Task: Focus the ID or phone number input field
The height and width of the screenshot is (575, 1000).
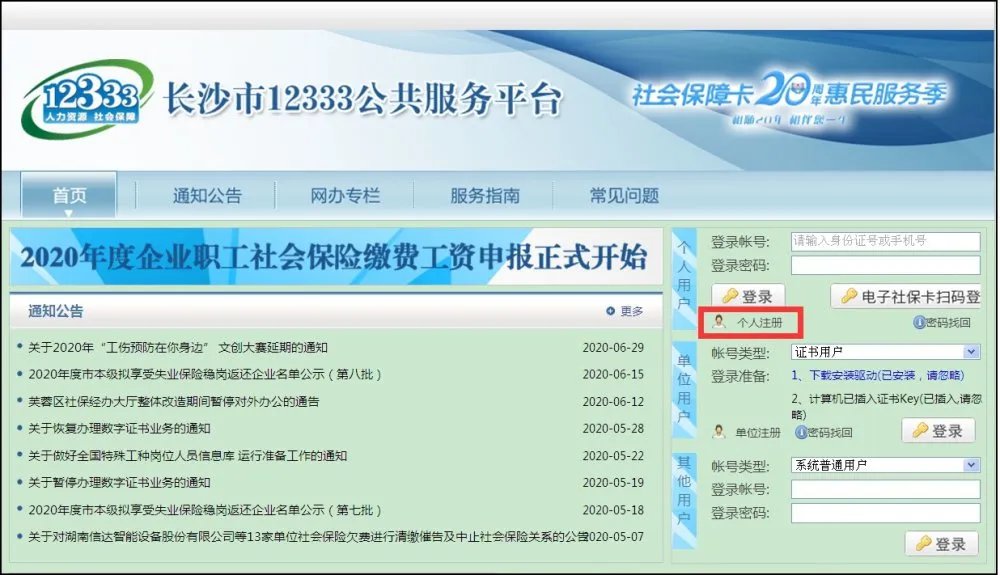Action: pyautogui.click(x=885, y=241)
